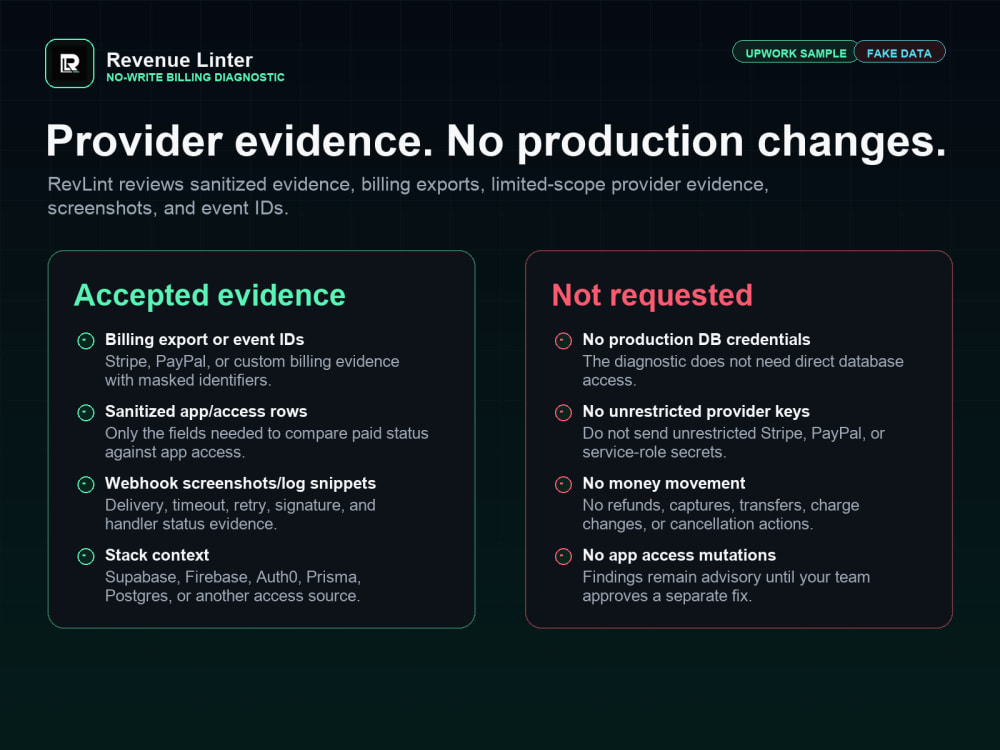Image resolution: width=1000 pixels, height=750 pixels.
Task: Click the 'diagnostic does not need direct database' text
Action: (x=743, y=371)
